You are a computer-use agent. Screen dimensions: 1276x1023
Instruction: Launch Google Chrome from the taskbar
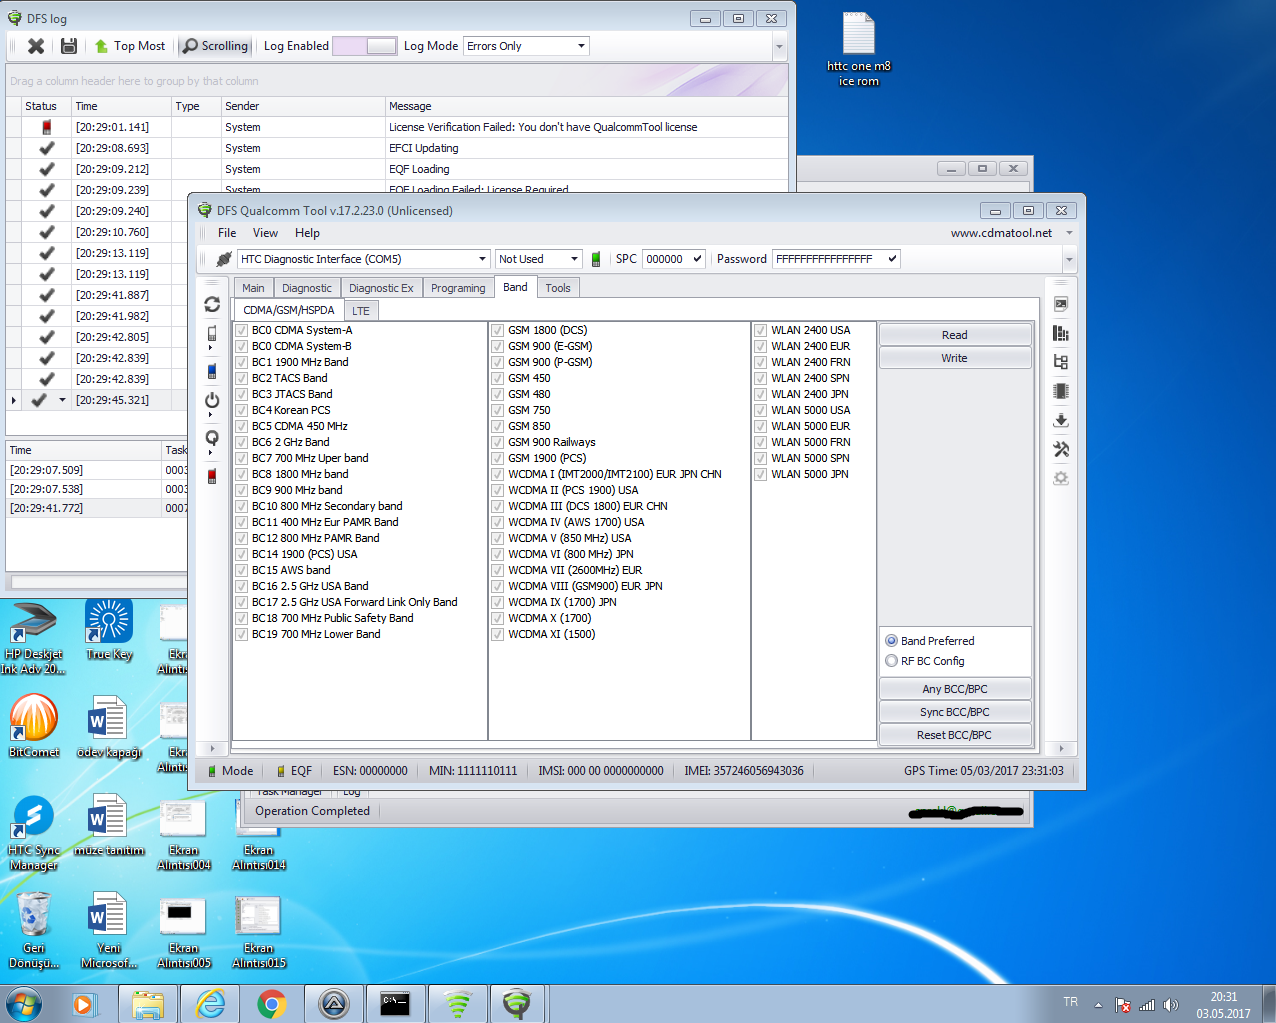271,1004
